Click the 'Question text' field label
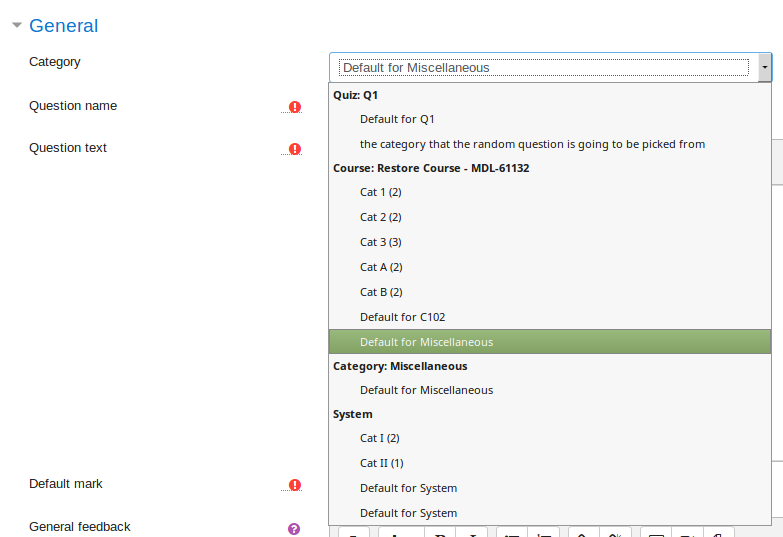The height and width of the screenshot is (537, 783). tap(68, 148)
